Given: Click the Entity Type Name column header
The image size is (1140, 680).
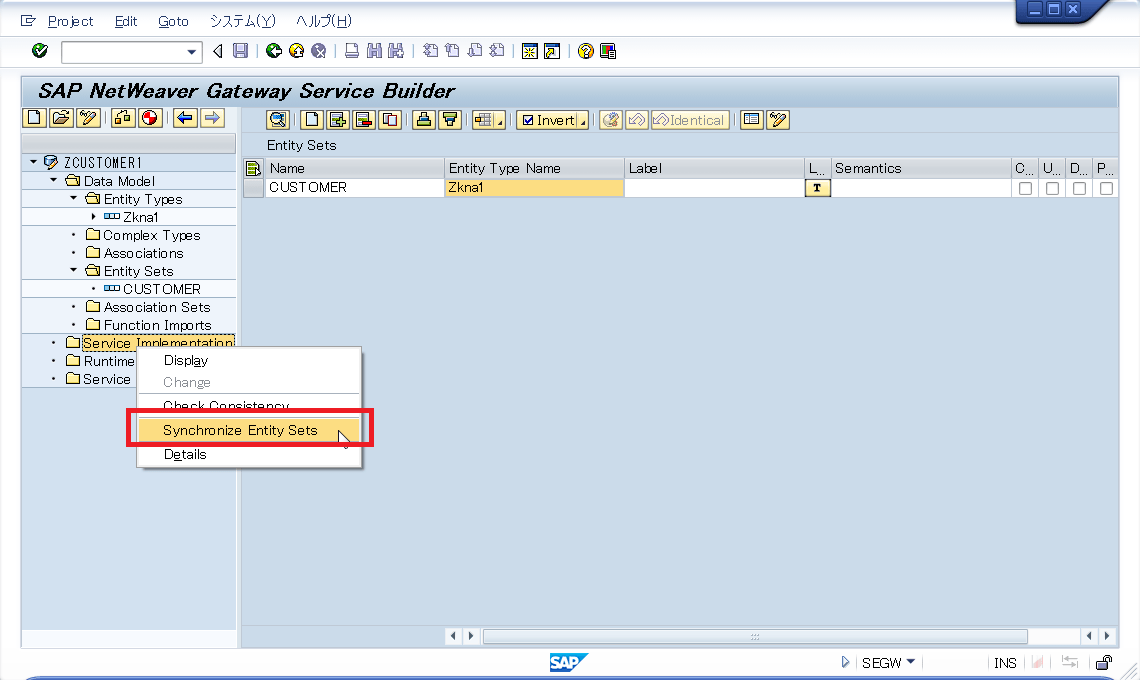Looking at the screenshot, I should point(534,169).
